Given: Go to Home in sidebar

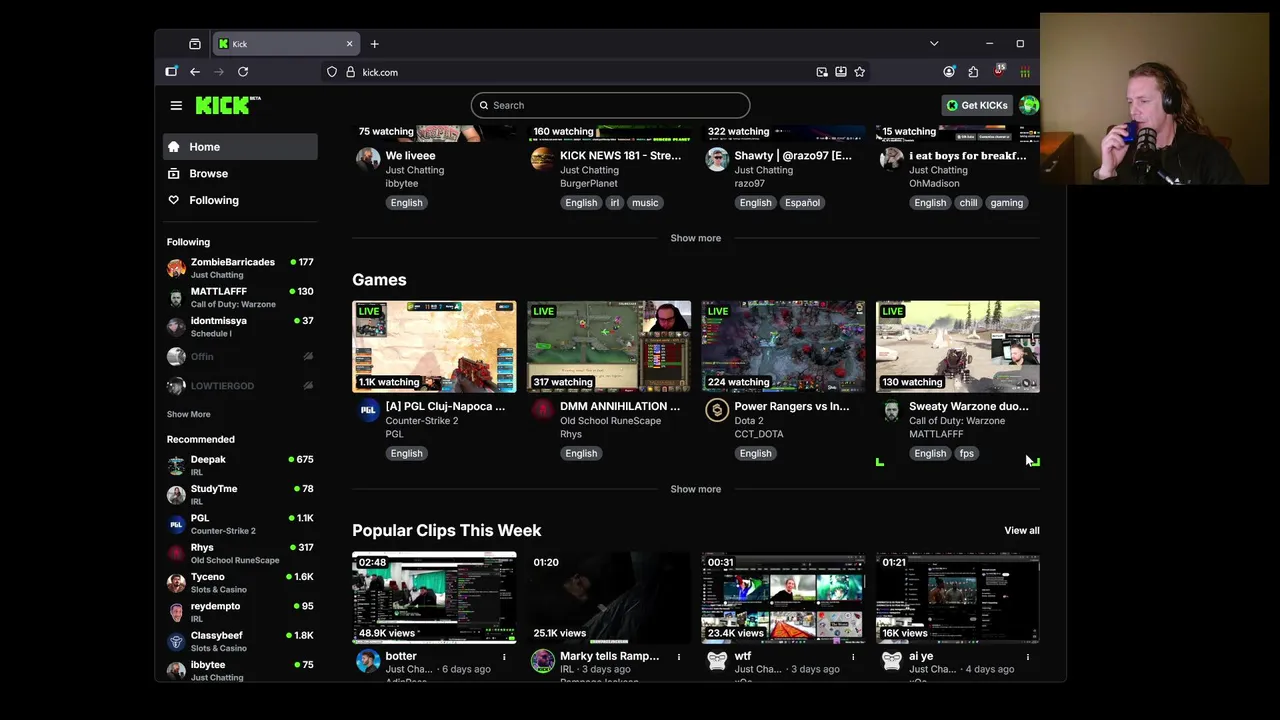Looking at the screenshot, I should point(240,147).
